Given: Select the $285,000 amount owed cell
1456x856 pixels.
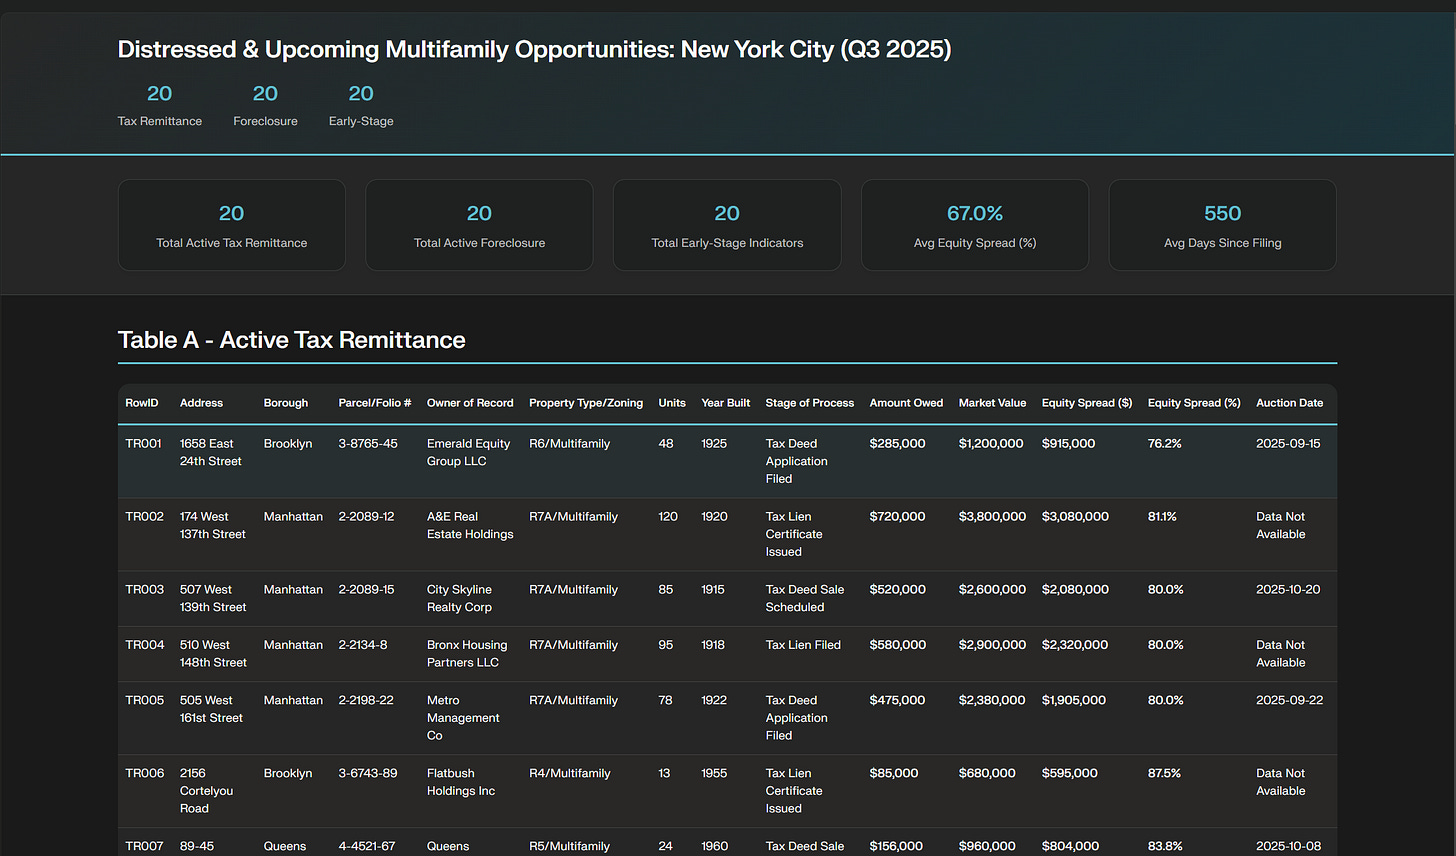Looking at the screenshot, I should 898,444.
